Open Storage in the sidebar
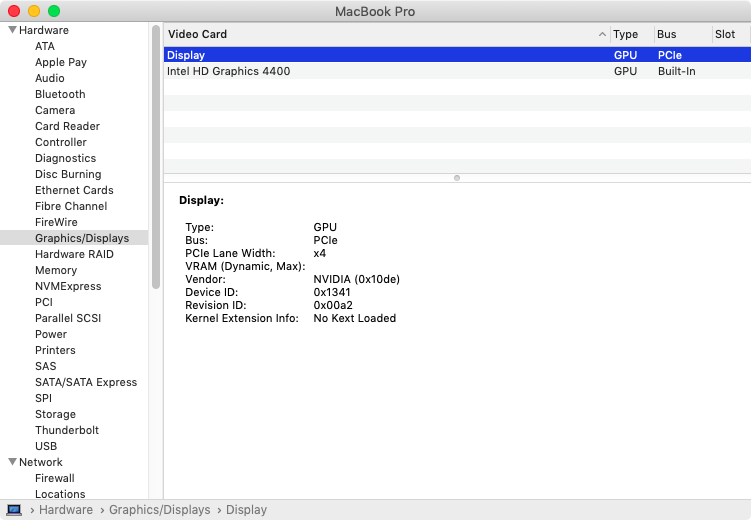The image size is (751, 520). click(55, 414)
